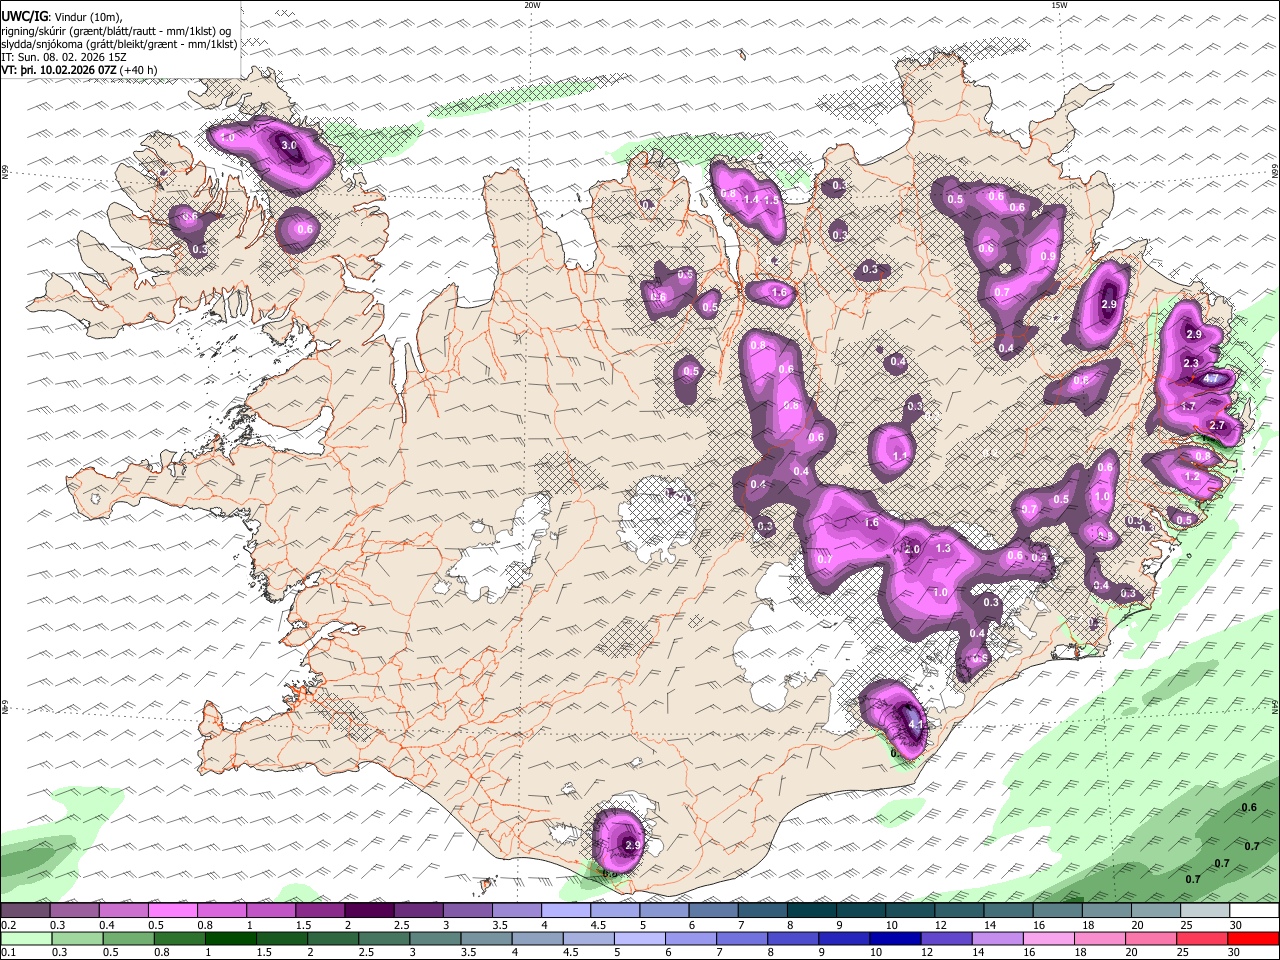
Task: Click the 1.7 value on the east coast
Action: [1188, 407]
